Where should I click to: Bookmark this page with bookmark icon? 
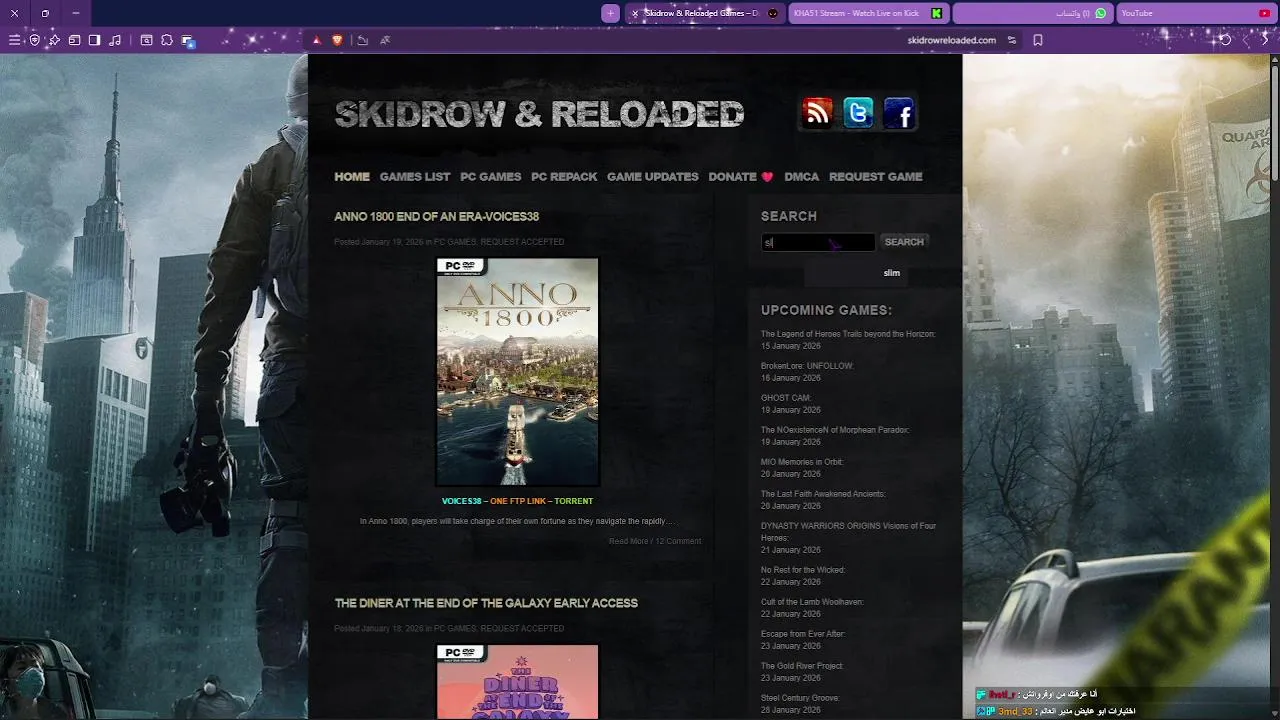pos(1038,40)
